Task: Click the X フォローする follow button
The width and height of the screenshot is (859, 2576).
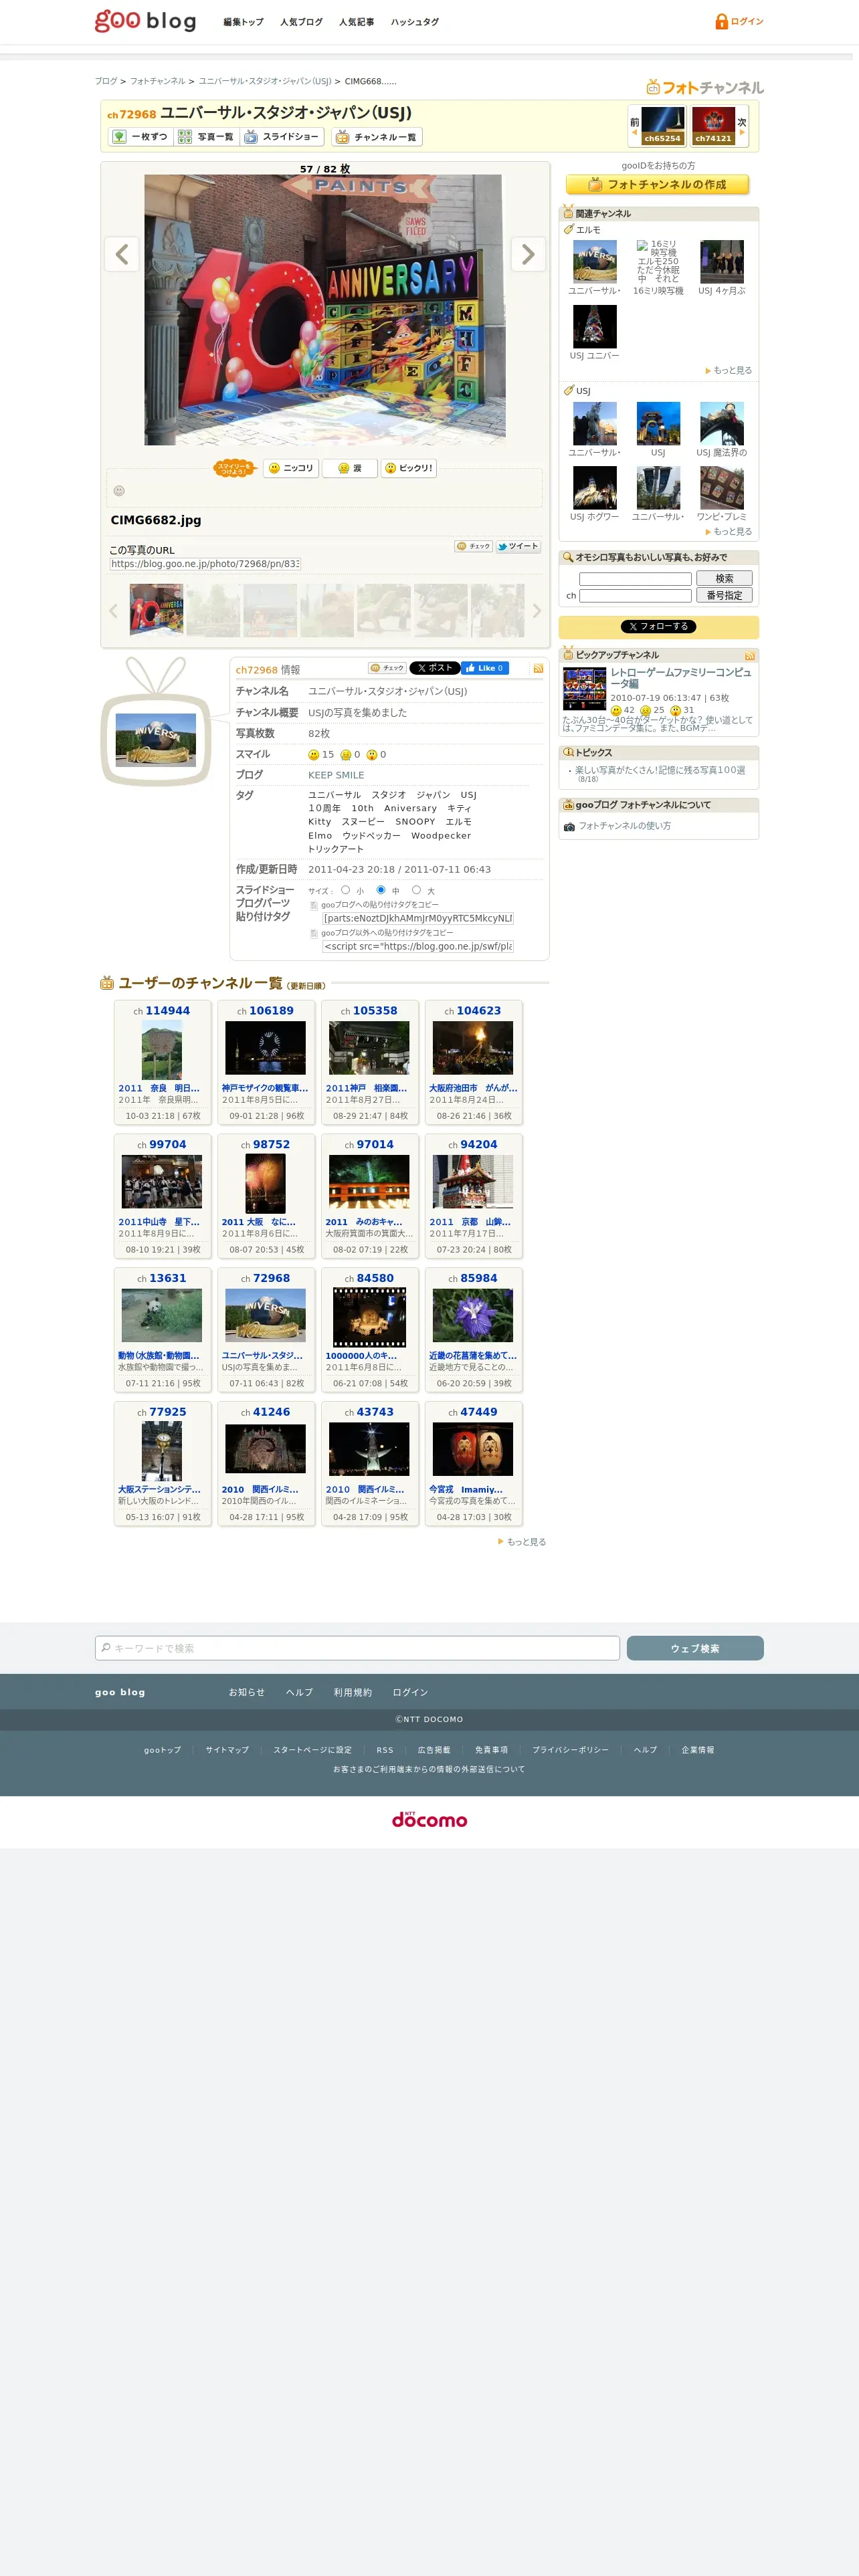Action: coord(658,627)
